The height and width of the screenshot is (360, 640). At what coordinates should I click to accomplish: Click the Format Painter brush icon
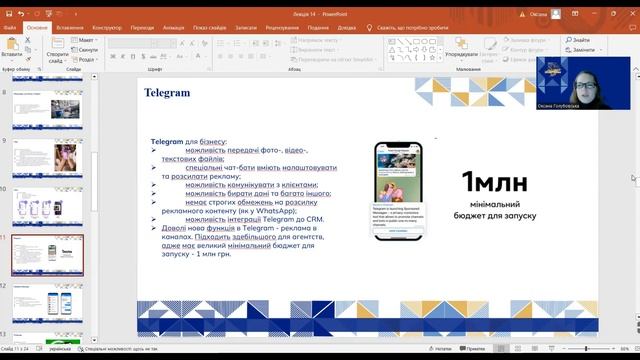[x=28, y=59]
